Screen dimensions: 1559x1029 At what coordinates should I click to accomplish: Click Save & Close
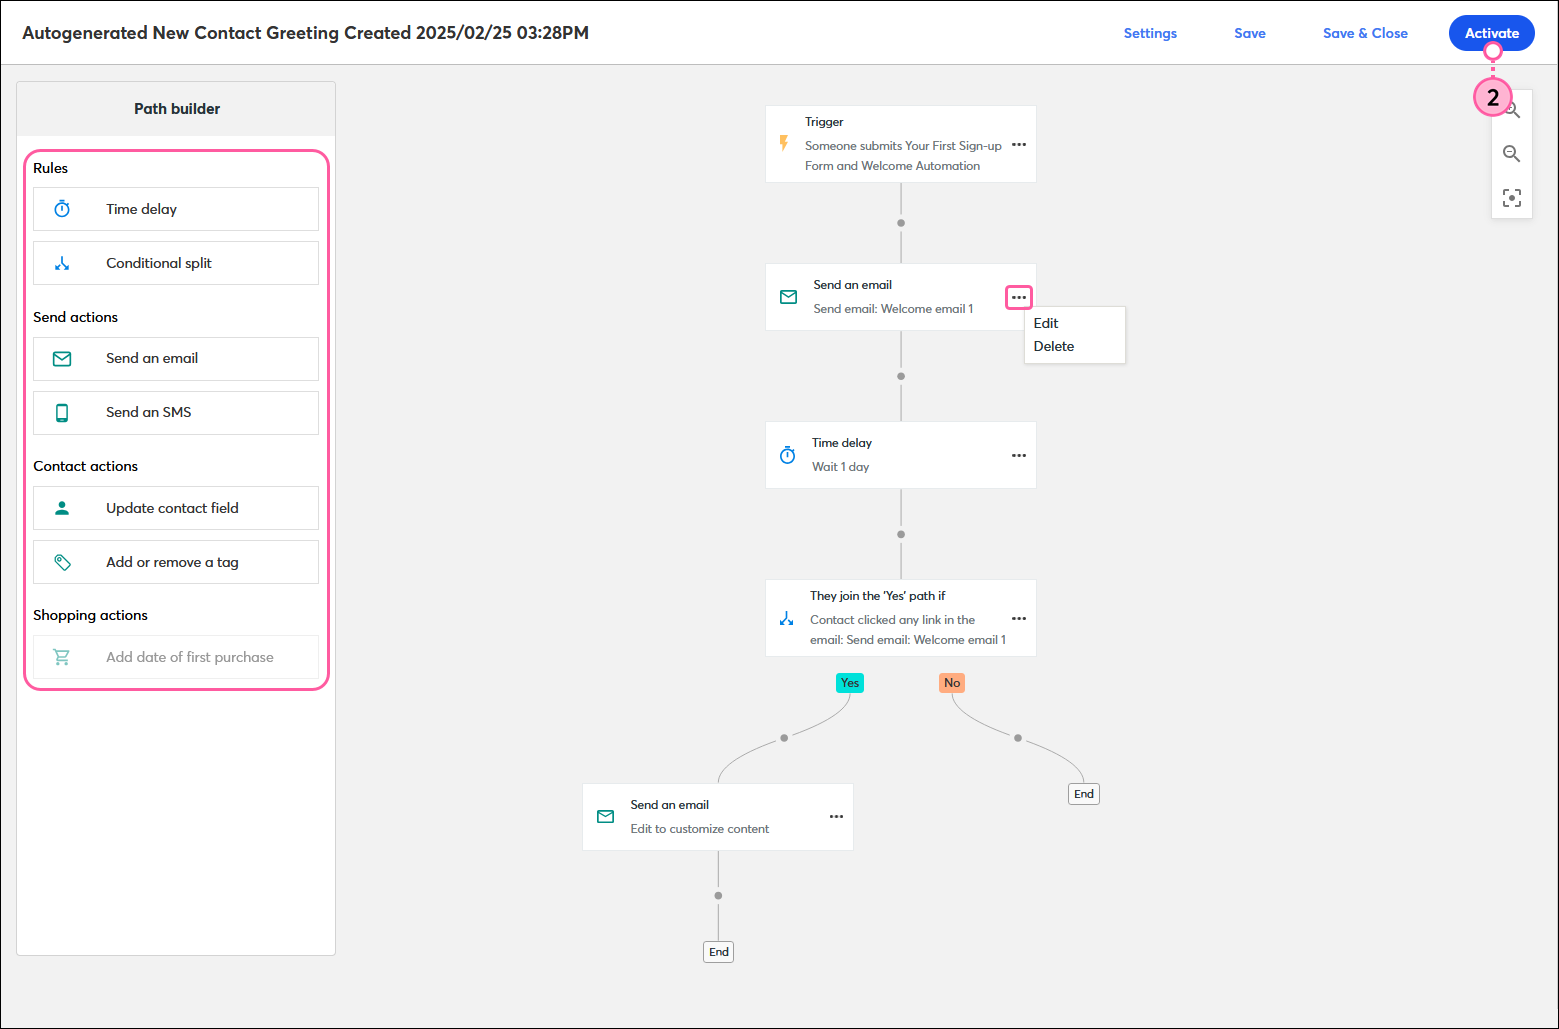click(1365, 33)
